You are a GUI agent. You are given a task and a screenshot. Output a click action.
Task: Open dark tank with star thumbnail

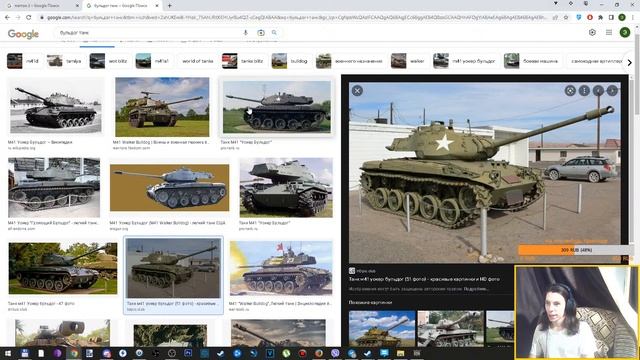277,107
